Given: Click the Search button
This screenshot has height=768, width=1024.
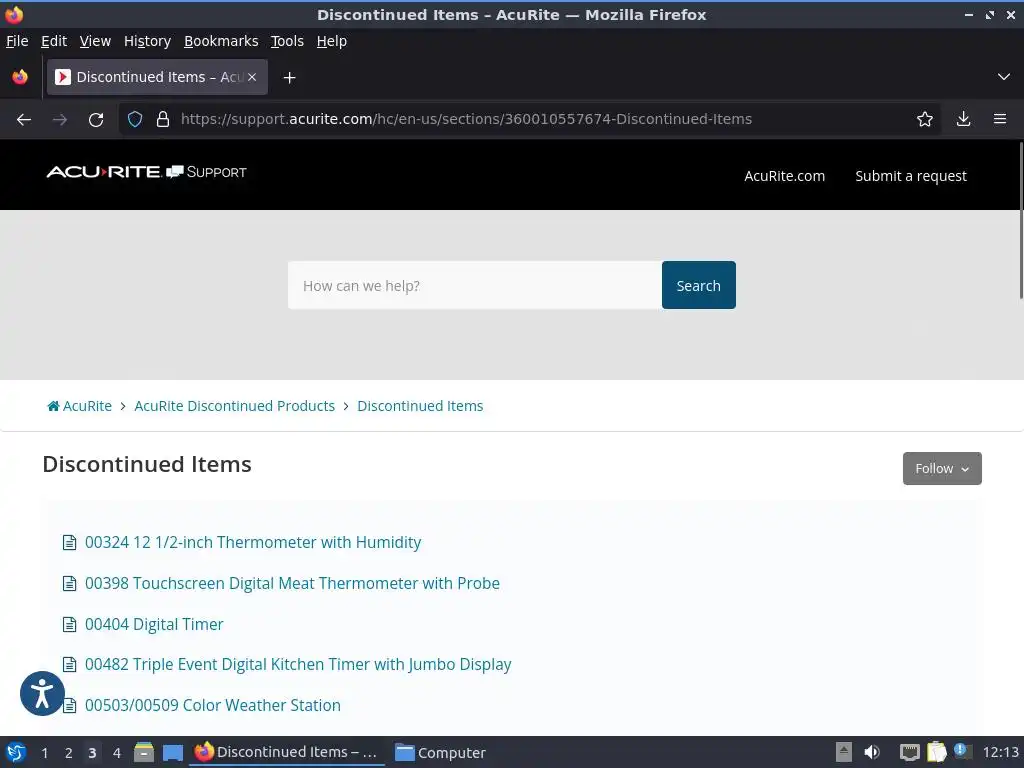Looking at the screenshot, I should click(698, 285).
